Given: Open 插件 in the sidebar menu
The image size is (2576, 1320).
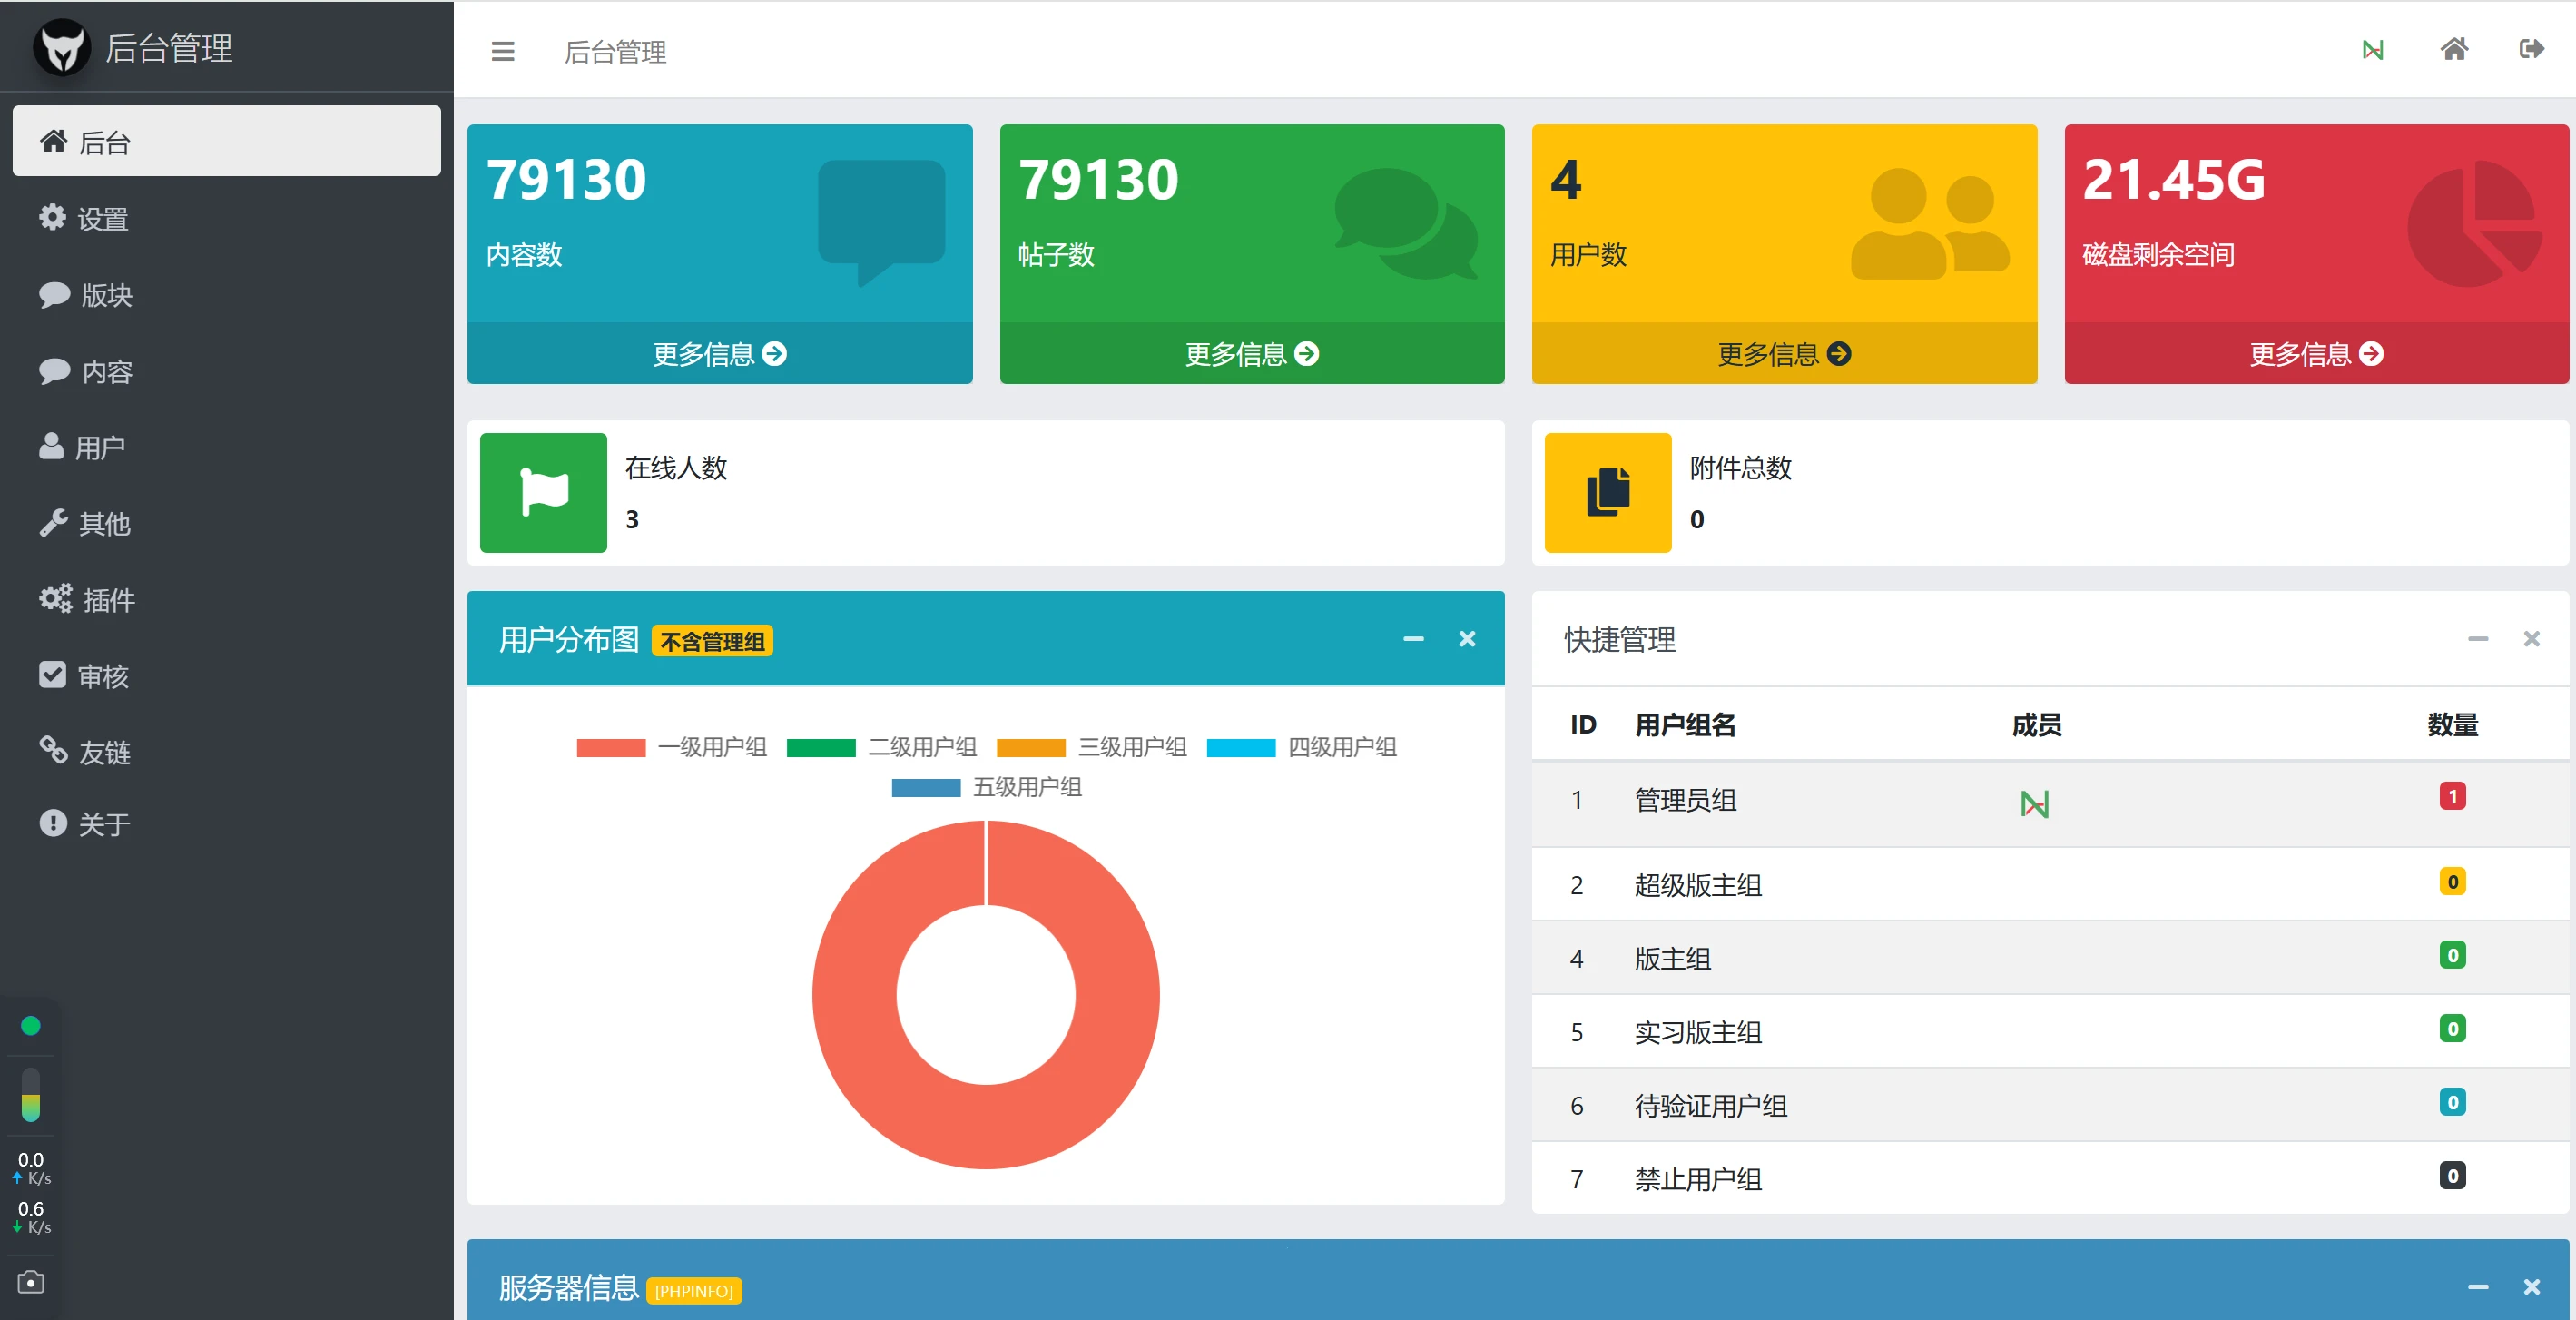Looking at the screenshot, I should 107,600.
